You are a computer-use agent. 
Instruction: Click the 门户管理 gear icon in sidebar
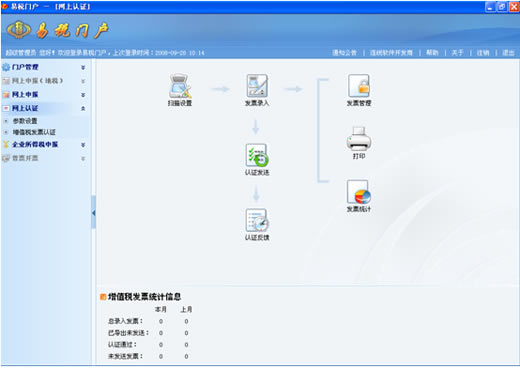6,67
